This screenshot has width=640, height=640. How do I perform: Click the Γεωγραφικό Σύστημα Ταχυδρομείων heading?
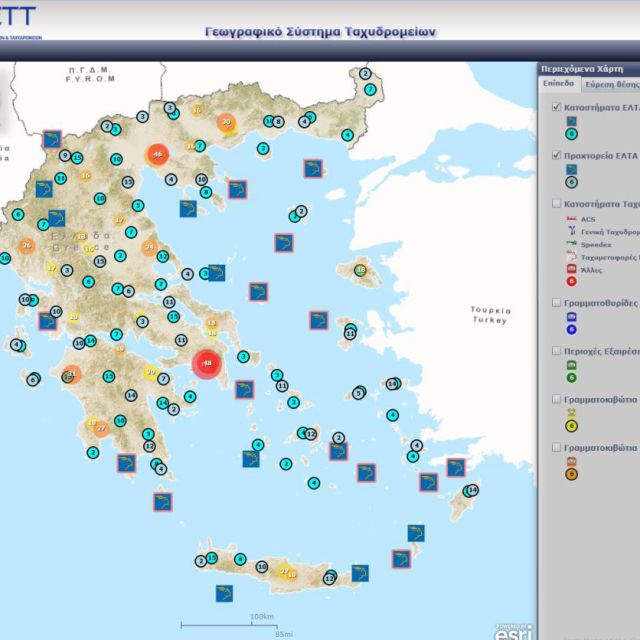pos(320,32)
